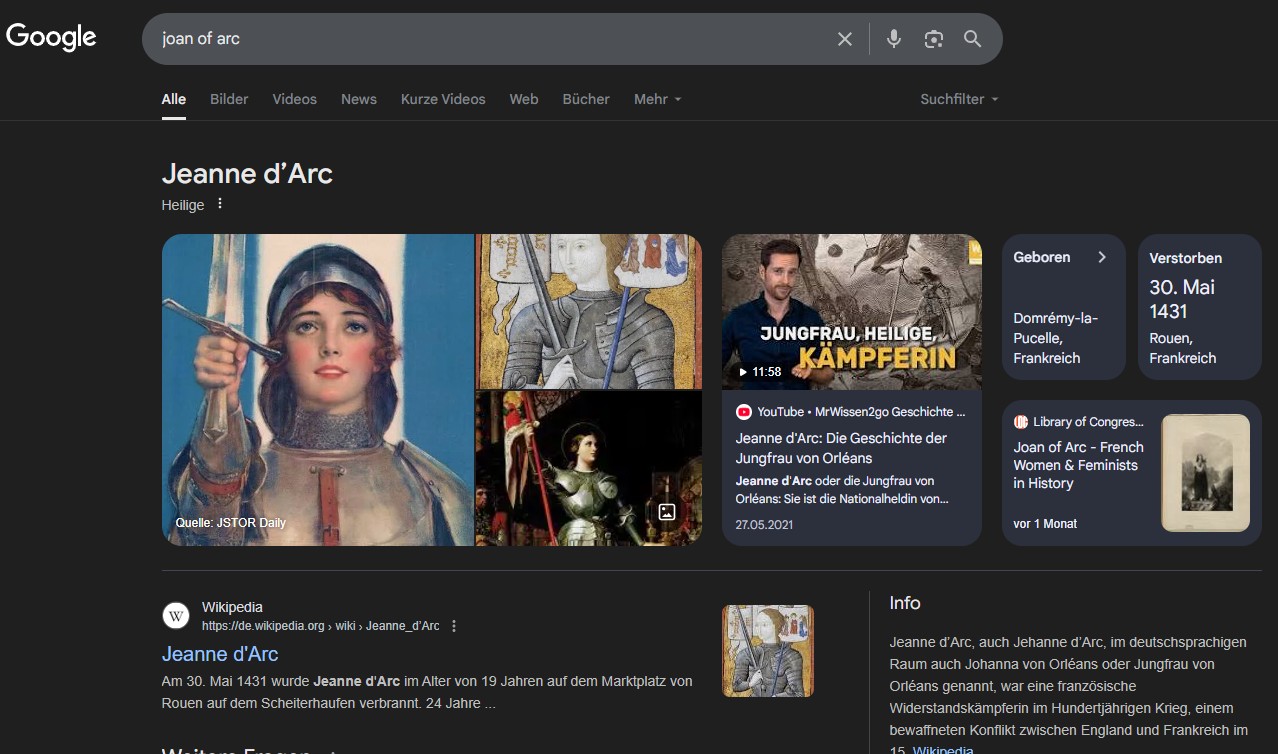Click Quelle: JSTOR Daily caption

(231, 523)
